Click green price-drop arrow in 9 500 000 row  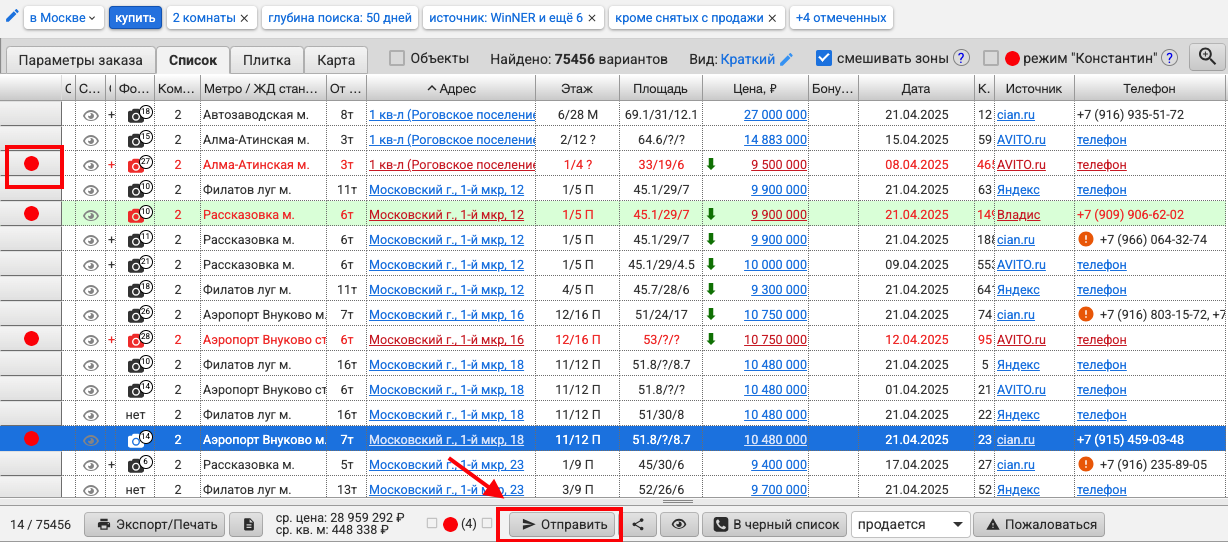pyautogui.click(x=711, y=164)
